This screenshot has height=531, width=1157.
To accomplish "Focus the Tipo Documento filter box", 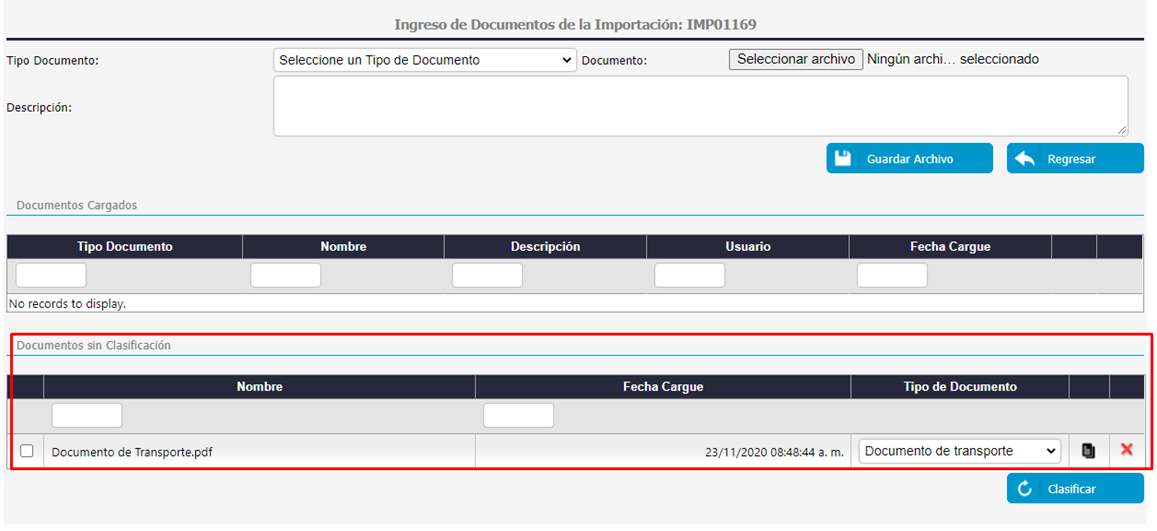I will tap(51, 276).
